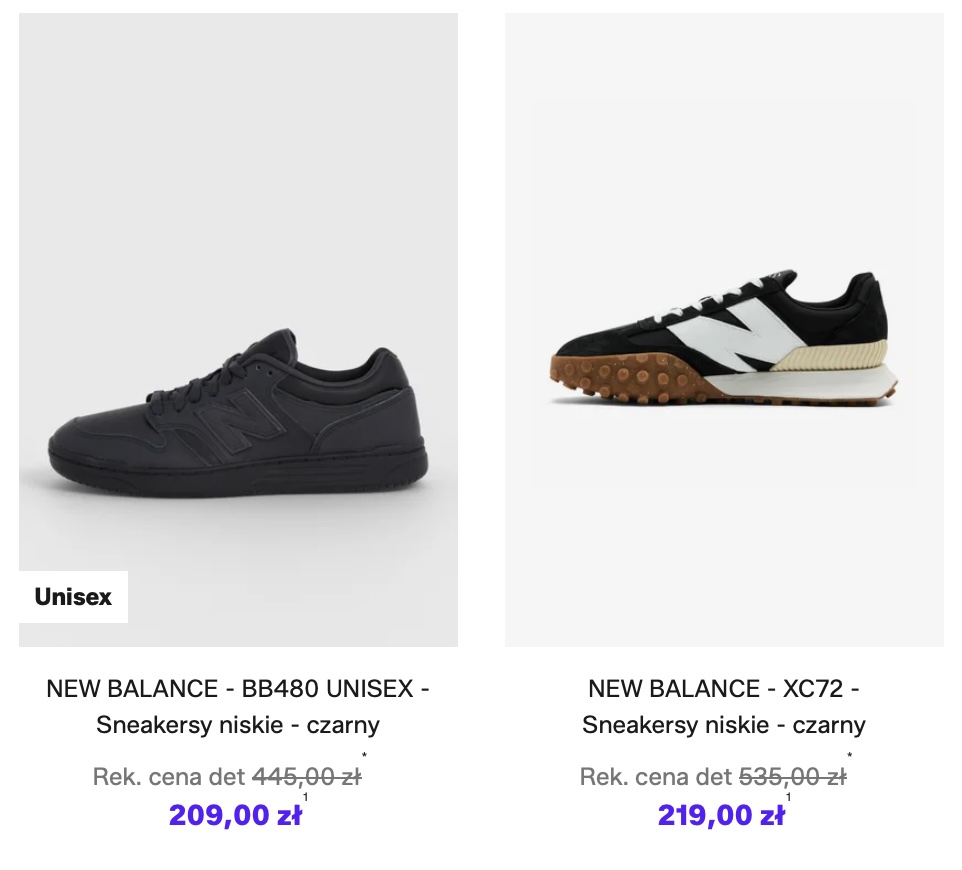Click the "Rek. cena det" label under BB480

click(x=169, y=777)
